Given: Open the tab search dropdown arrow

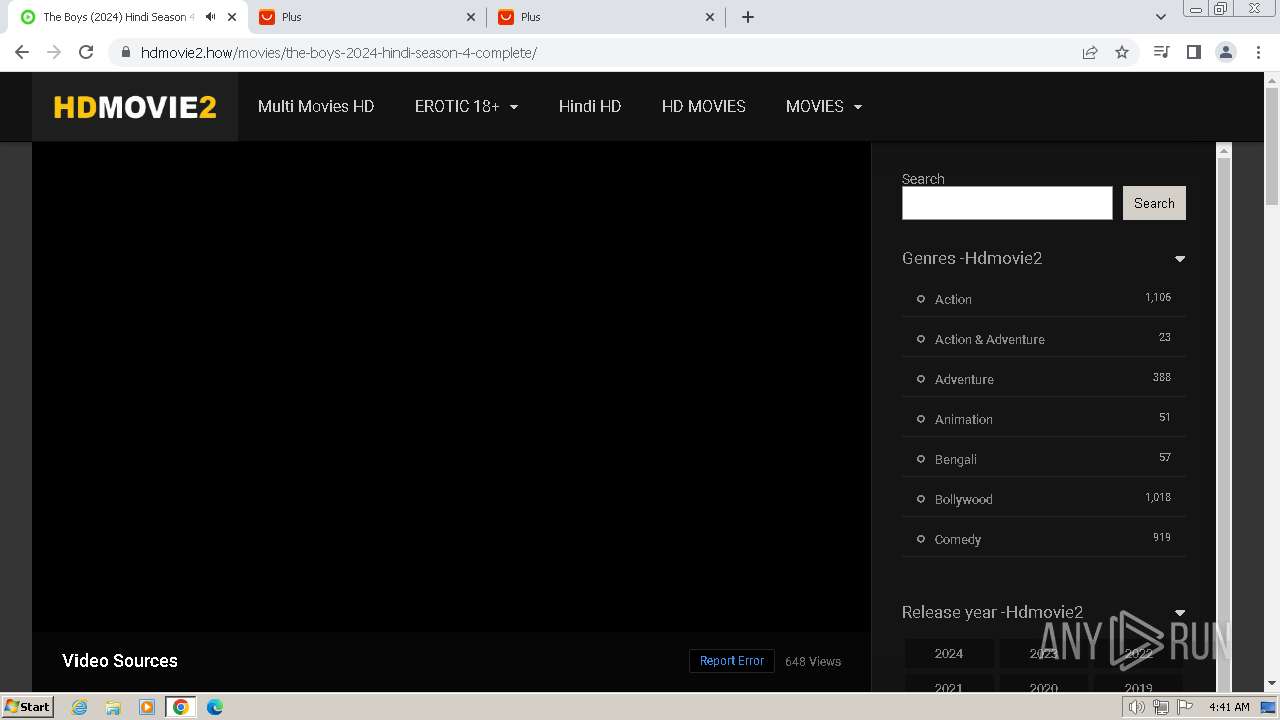Looking at the screenshot, I should pyautogui.click(x=1161, y=17).
